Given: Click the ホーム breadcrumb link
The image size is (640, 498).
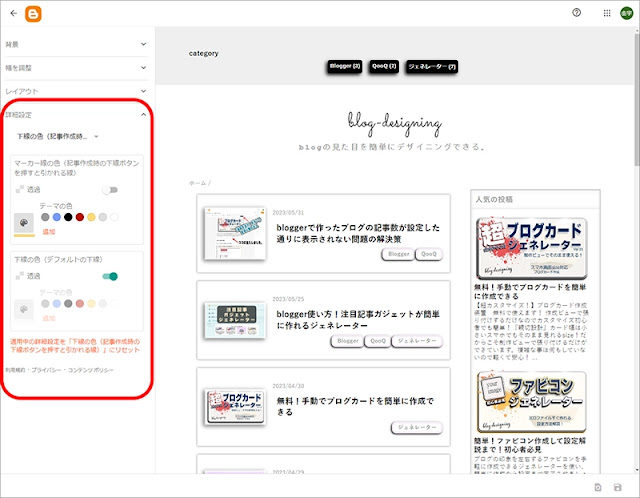Looking at the screenshot, I should pyautogui.click(x=198, y=183).
